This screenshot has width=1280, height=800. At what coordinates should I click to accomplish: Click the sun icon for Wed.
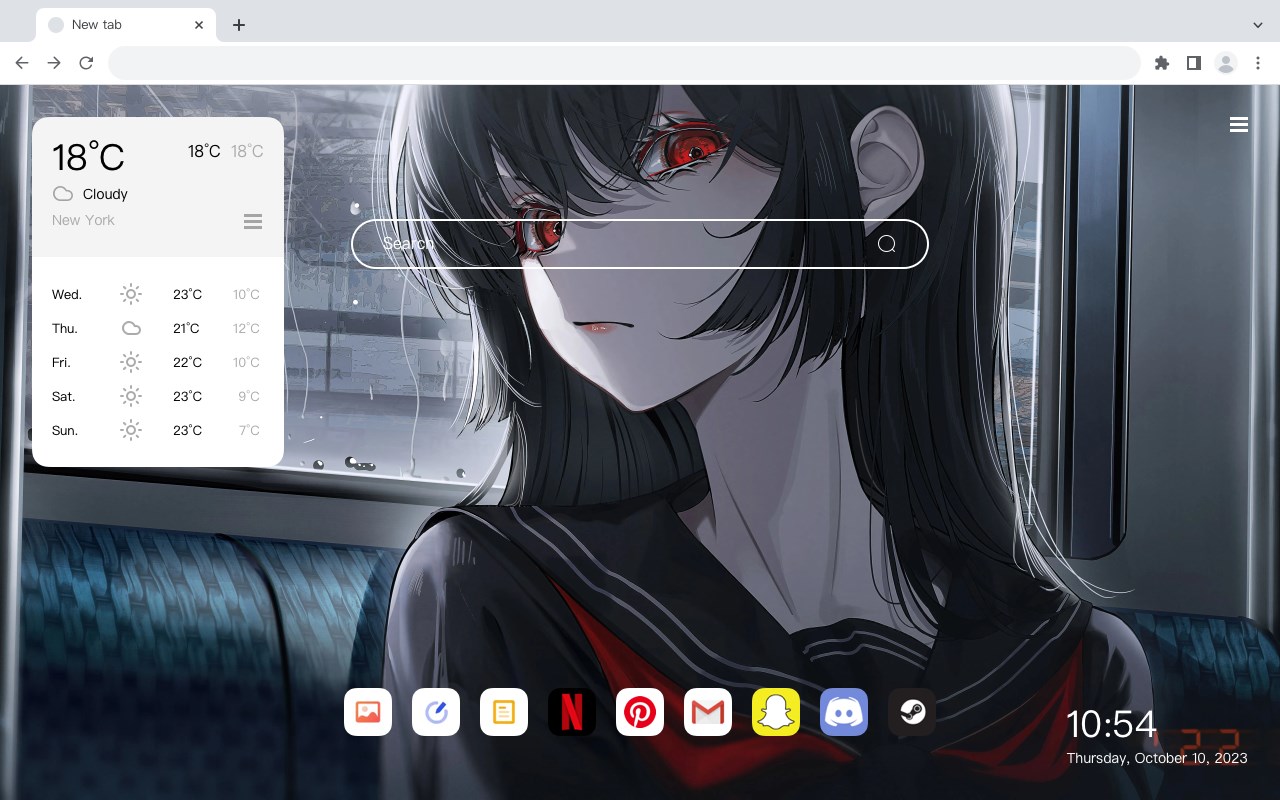click(x=131, y=294)
